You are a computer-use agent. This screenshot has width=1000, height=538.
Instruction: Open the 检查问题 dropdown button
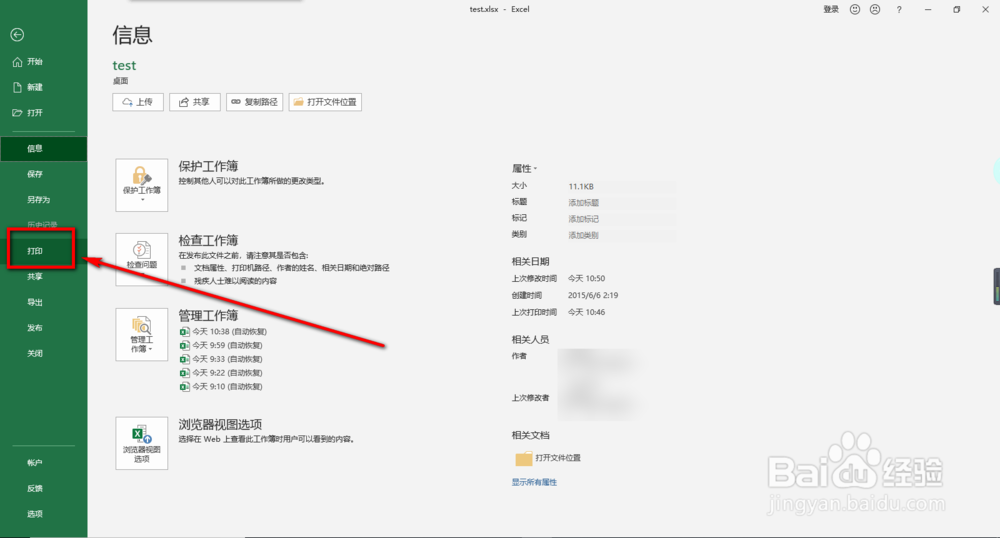click(142, 259)
